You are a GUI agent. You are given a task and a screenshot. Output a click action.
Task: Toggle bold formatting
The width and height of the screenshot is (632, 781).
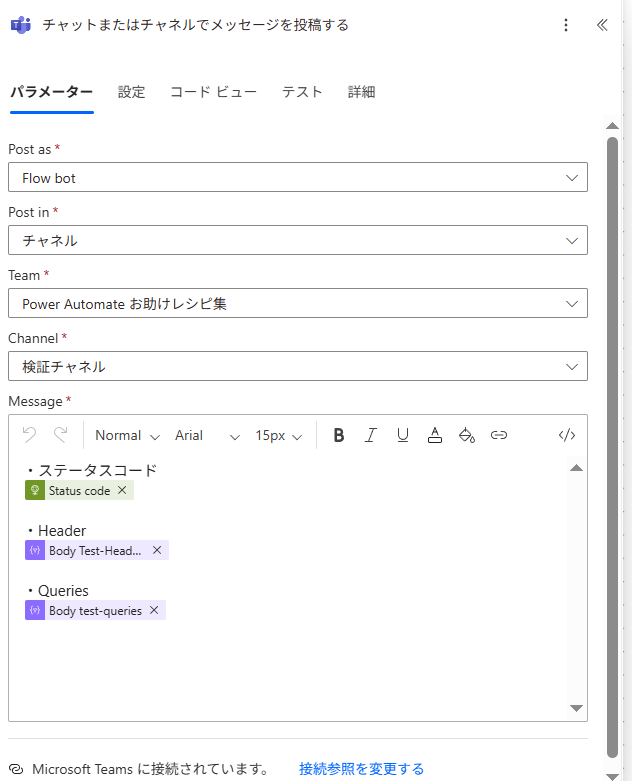339,435
